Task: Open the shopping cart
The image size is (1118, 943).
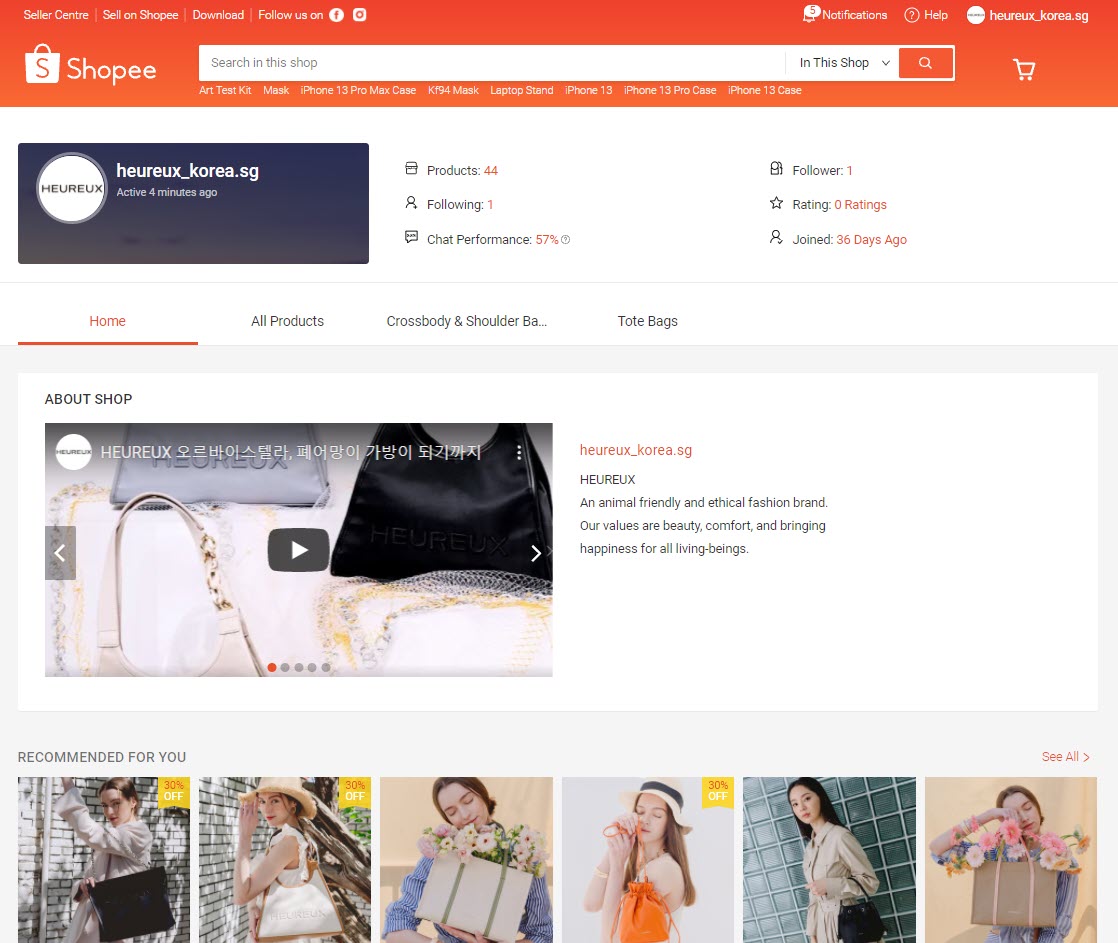Action: pyautogui.click(x=1024, y=69)
